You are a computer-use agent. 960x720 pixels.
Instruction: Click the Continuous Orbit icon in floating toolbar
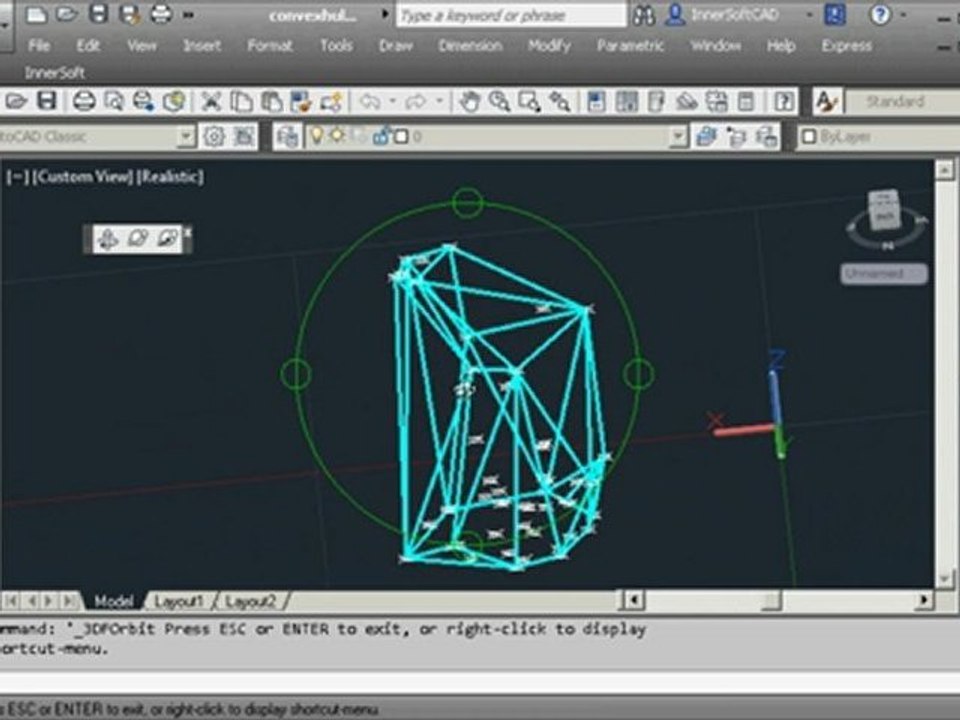tap(167, 238)
